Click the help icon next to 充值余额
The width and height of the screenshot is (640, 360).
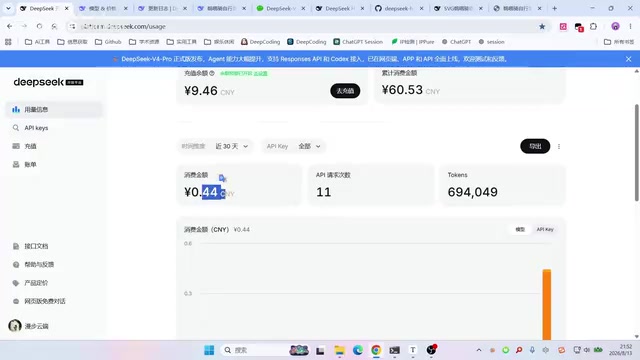click(212, 73)
